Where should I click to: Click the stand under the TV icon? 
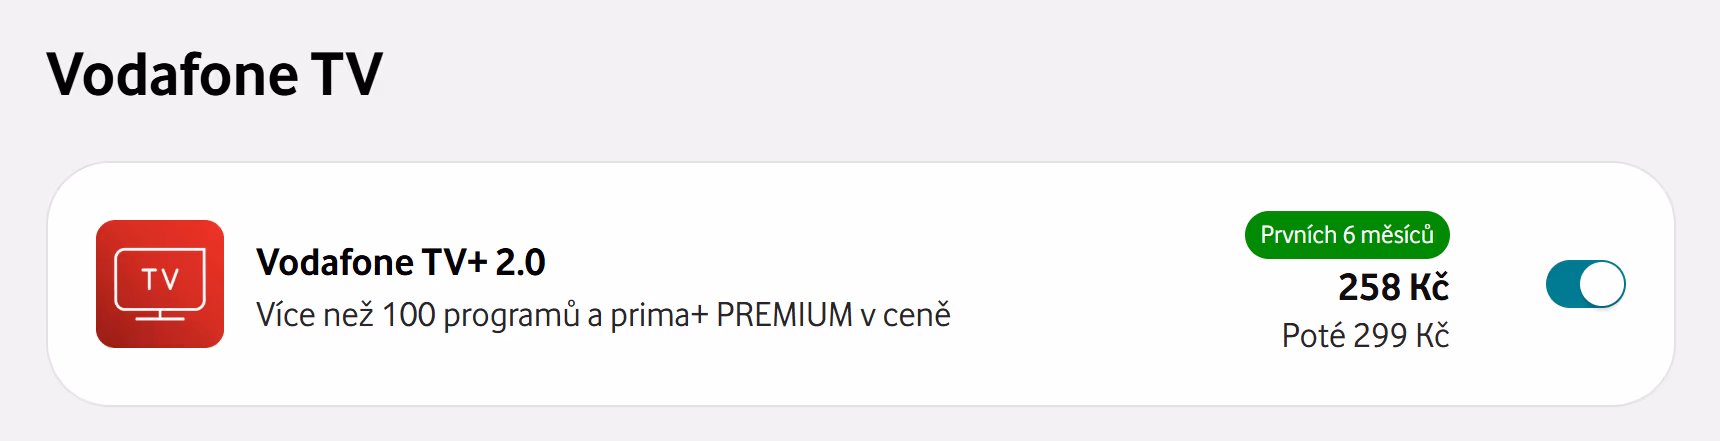point(160,316)
